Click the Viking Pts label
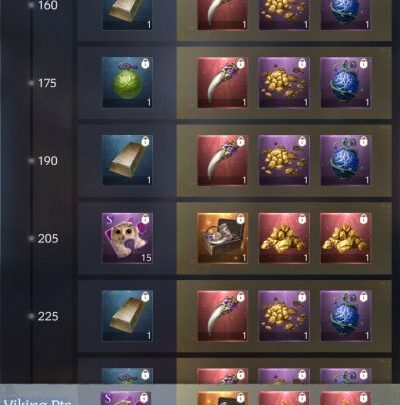 (x=37, y=401)
